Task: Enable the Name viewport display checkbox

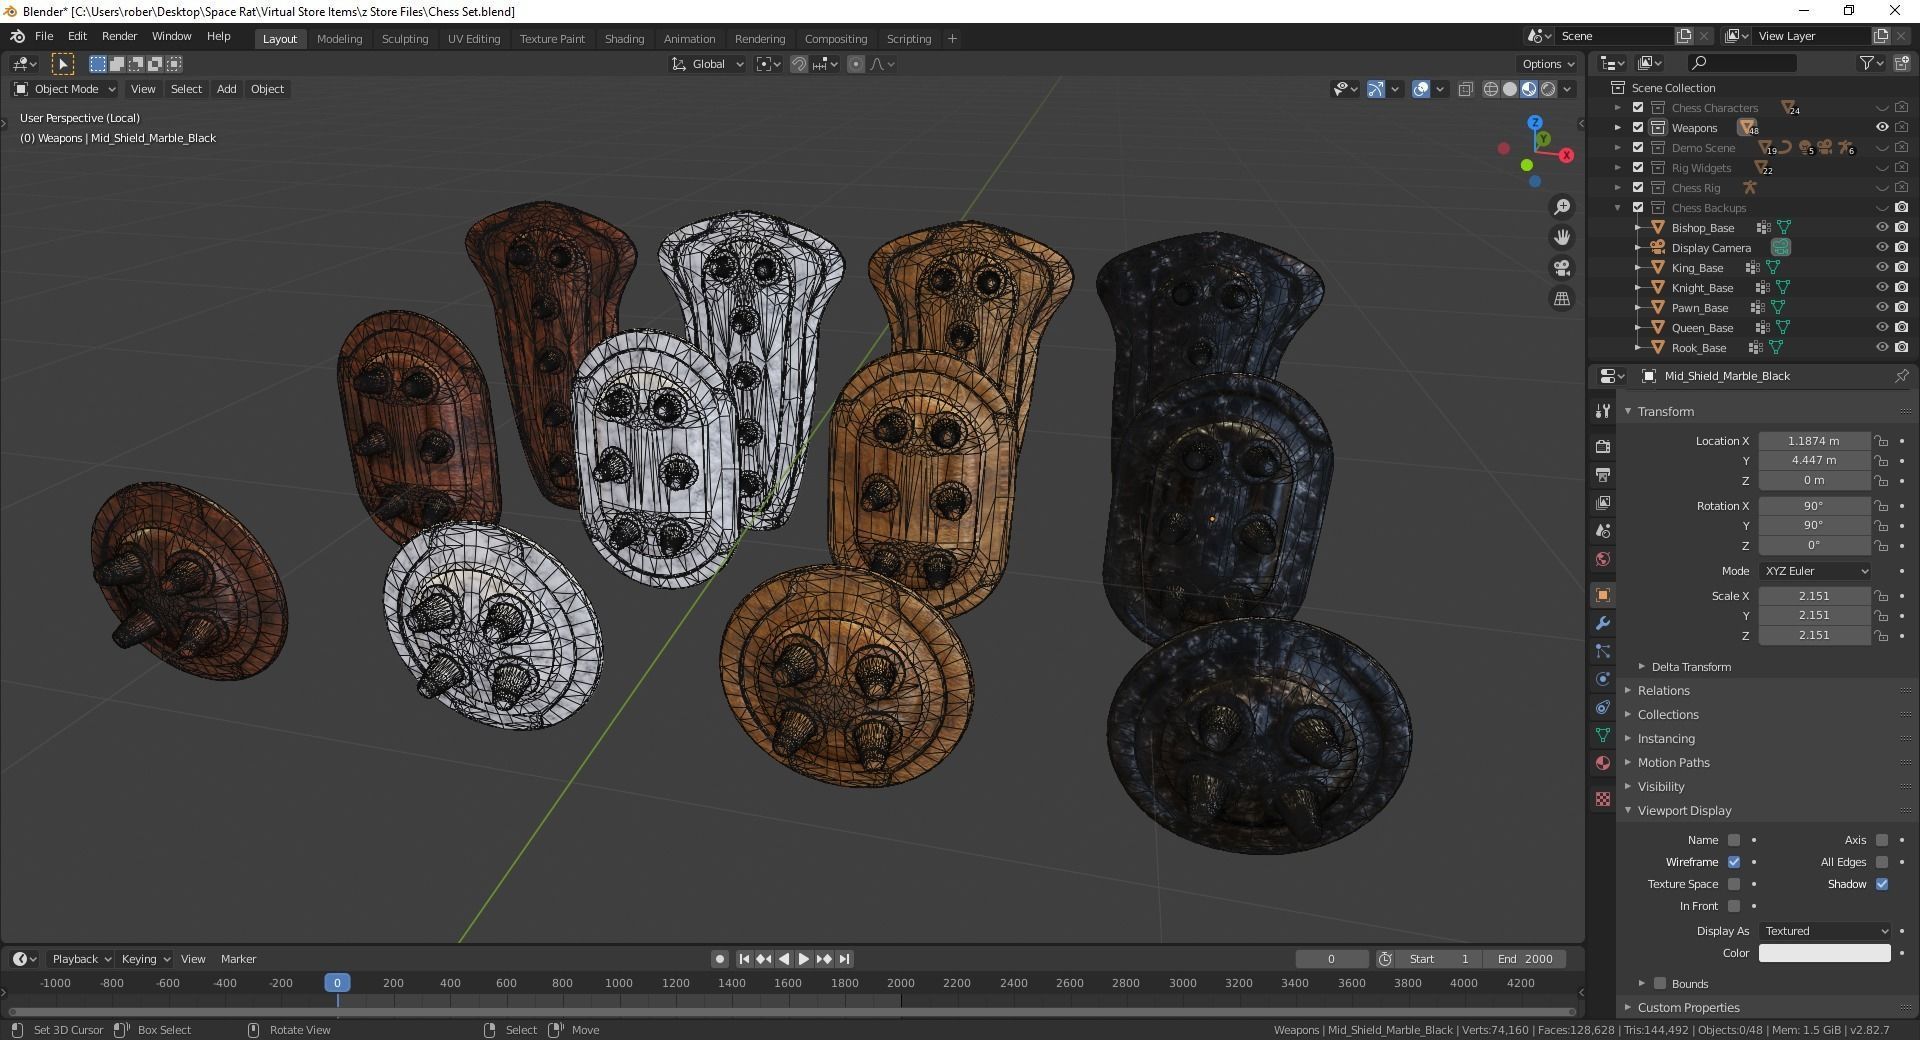Action: point(1734,840)
